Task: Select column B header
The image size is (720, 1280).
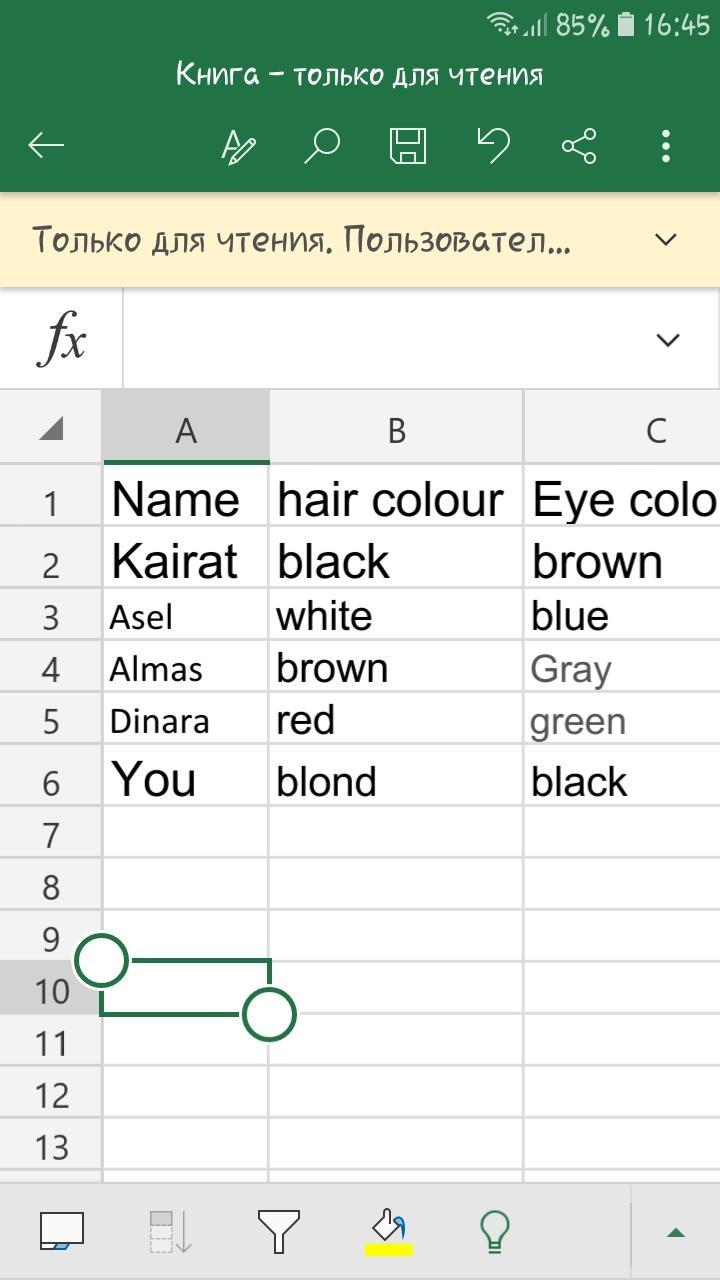Action: tap(396, 430)
